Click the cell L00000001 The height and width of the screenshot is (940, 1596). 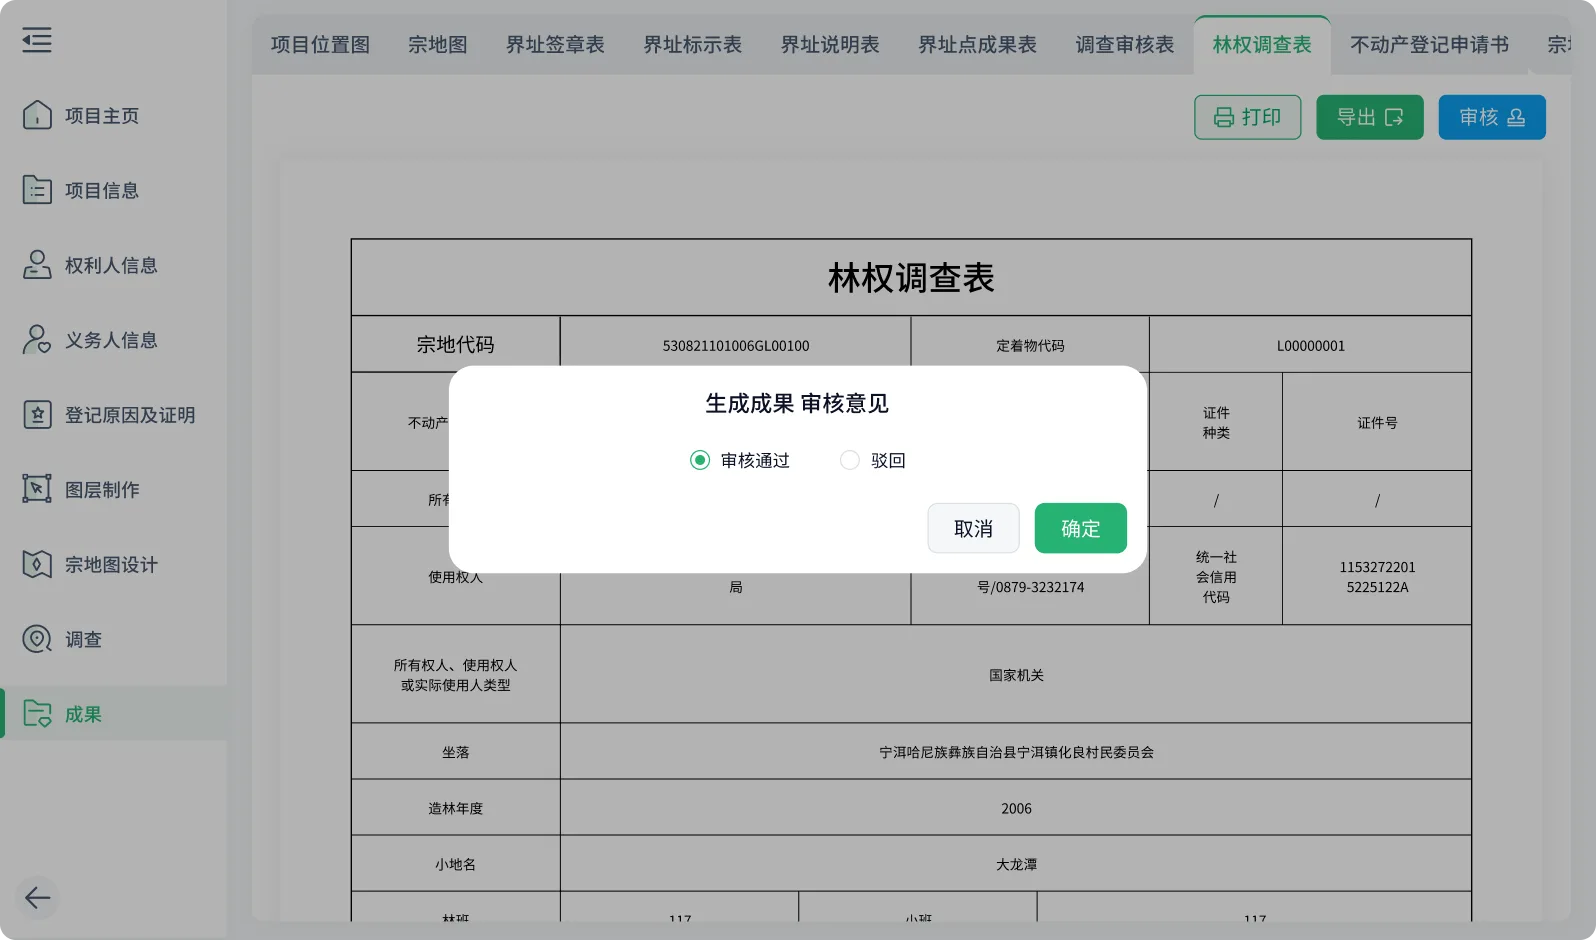pos(1310,345)
